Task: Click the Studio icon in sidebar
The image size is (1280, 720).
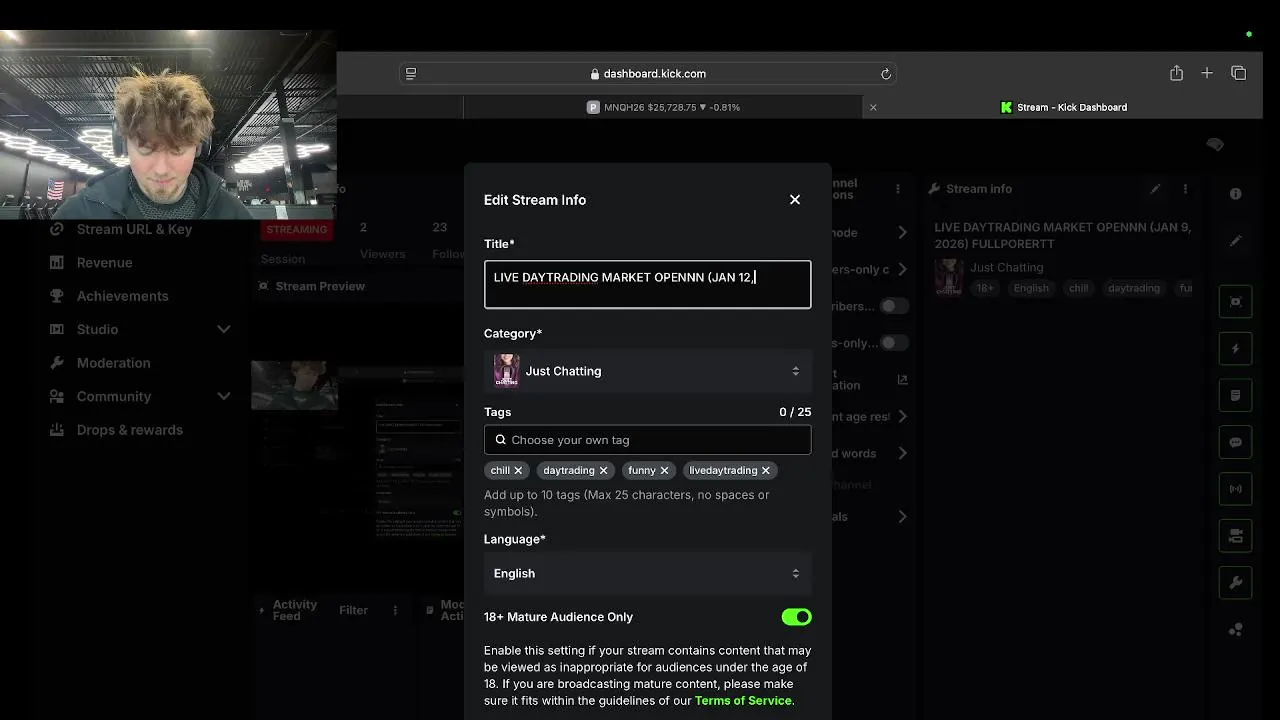Action: [x=57, y=329]
